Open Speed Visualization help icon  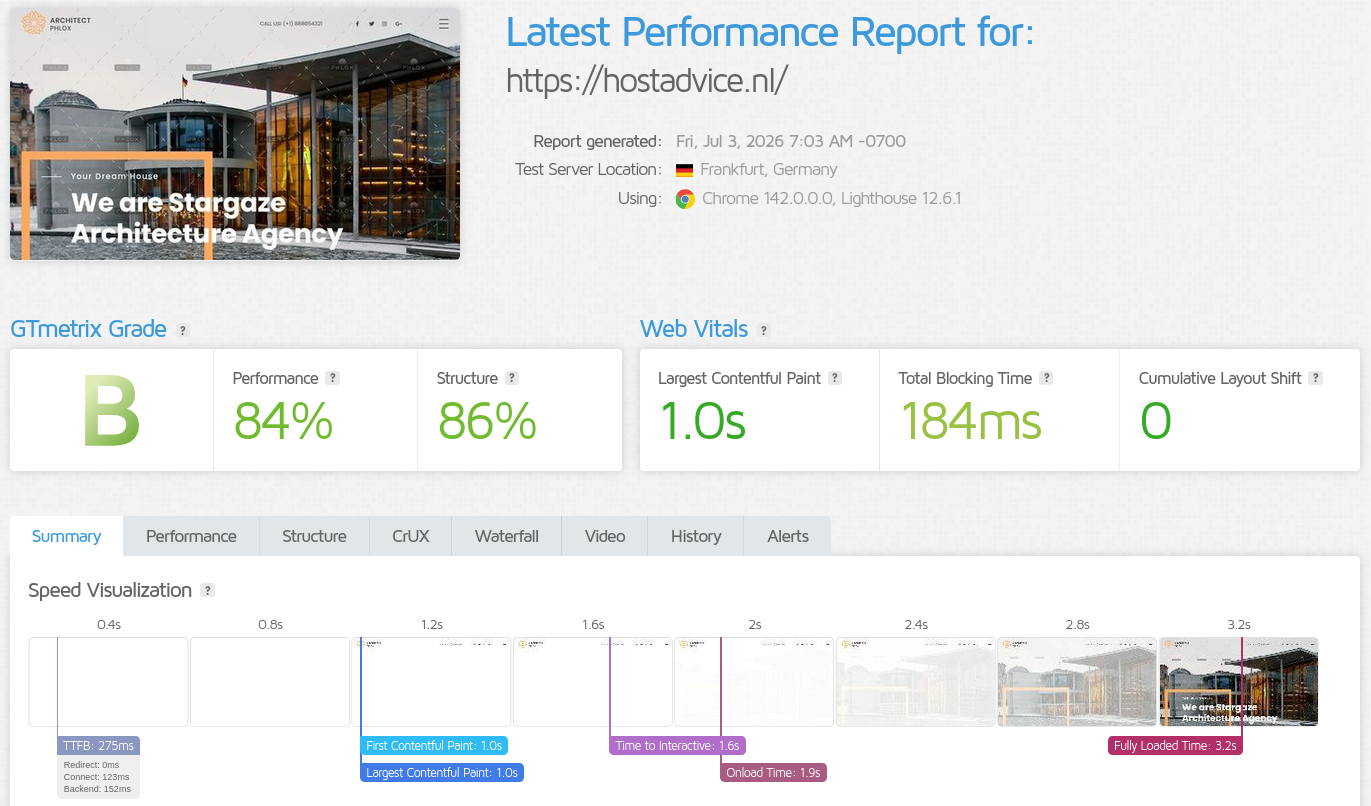(x=207, y=590)
